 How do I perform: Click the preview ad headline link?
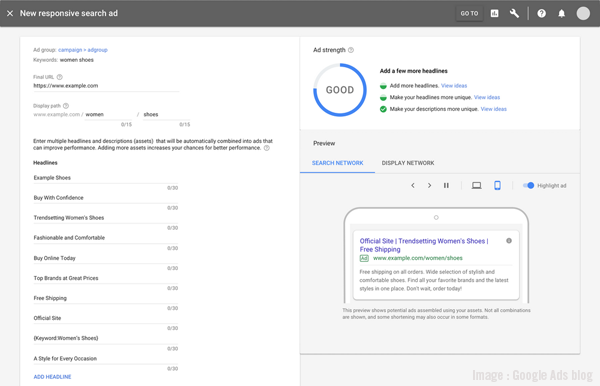424,245
